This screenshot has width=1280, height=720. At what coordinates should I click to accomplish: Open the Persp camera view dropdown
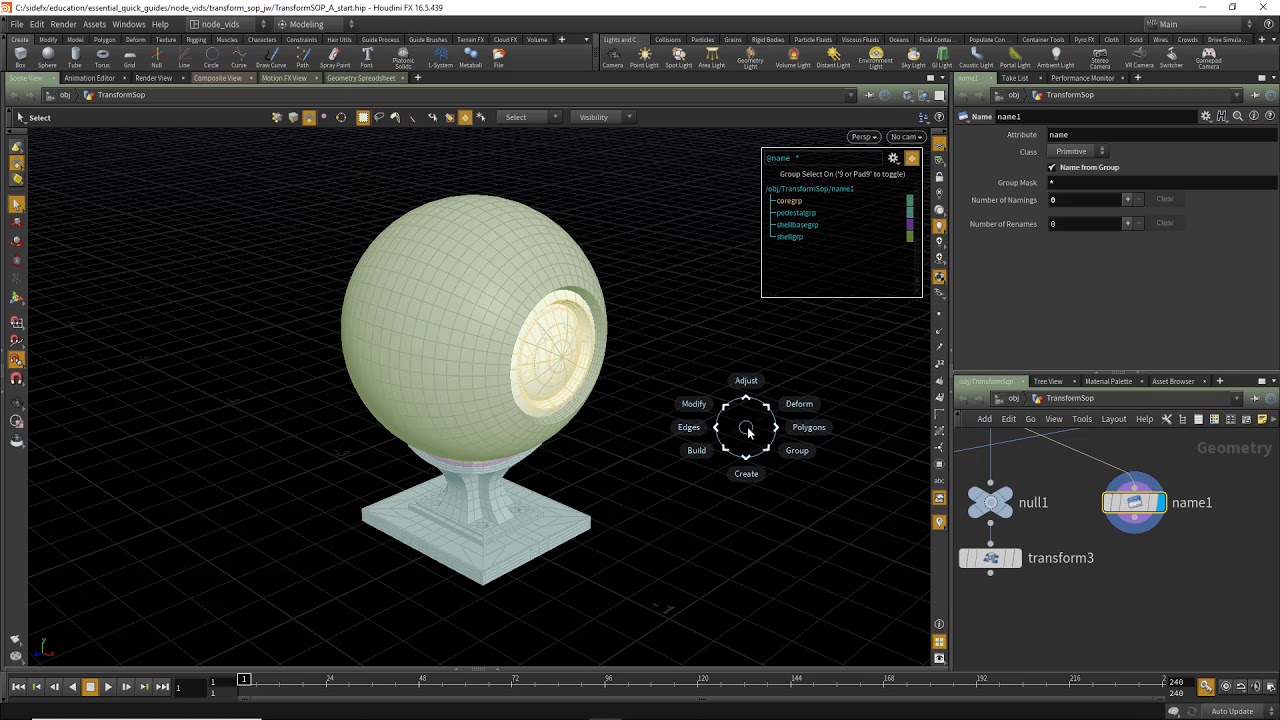coord(863,137)
